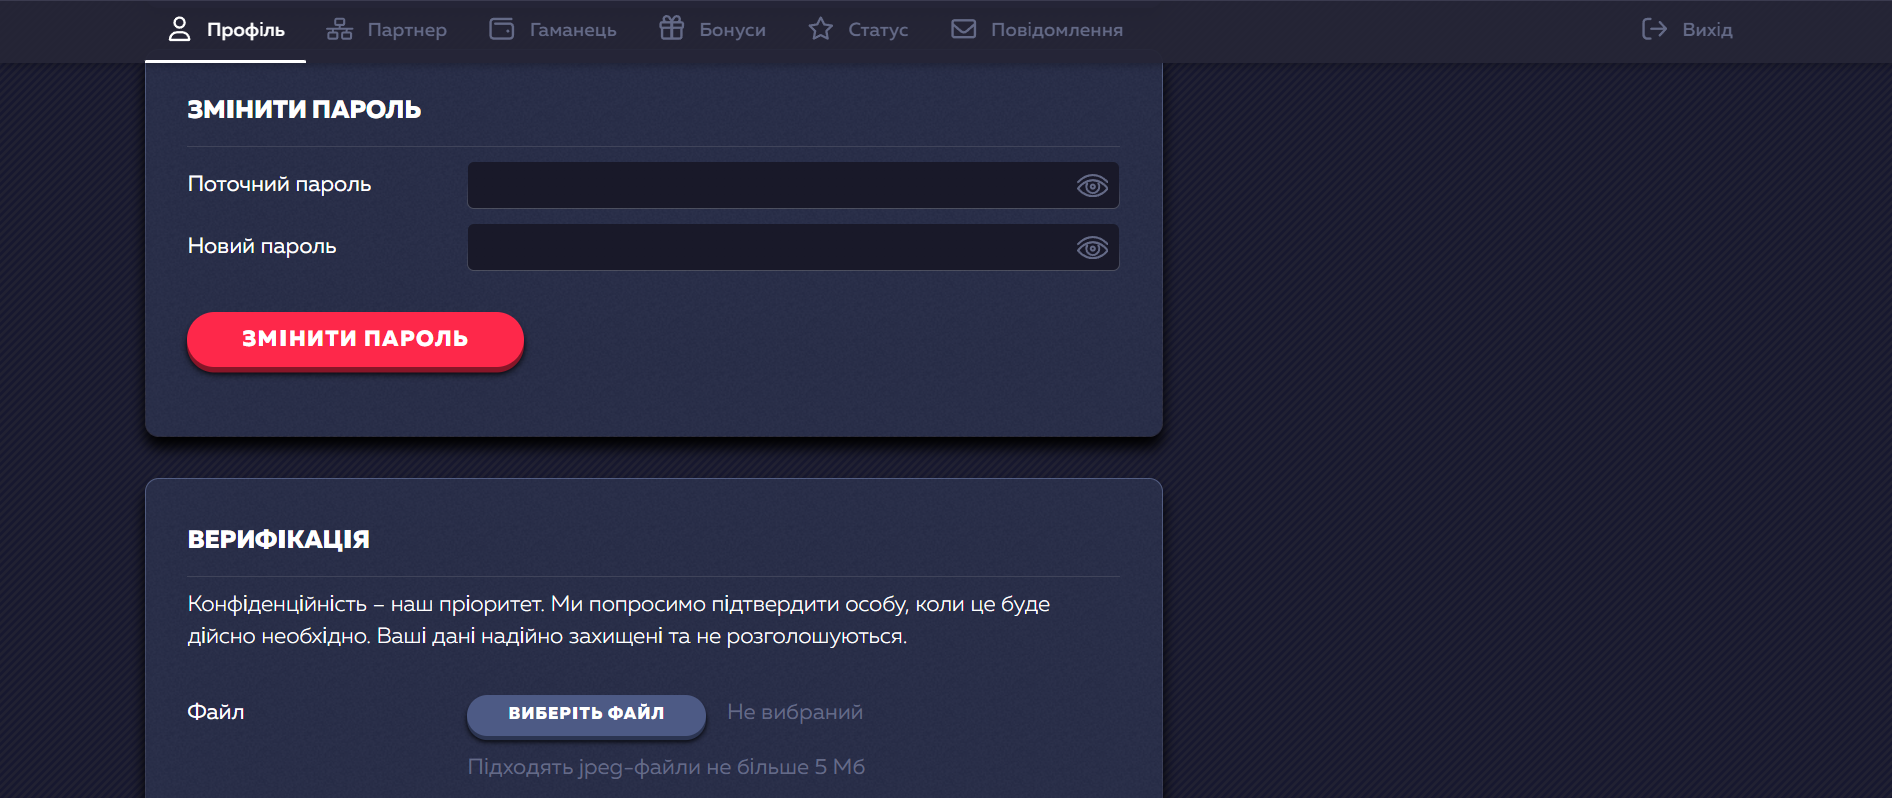Click the Партнер network icon
1892x798 pixels.
coord(339,29)
